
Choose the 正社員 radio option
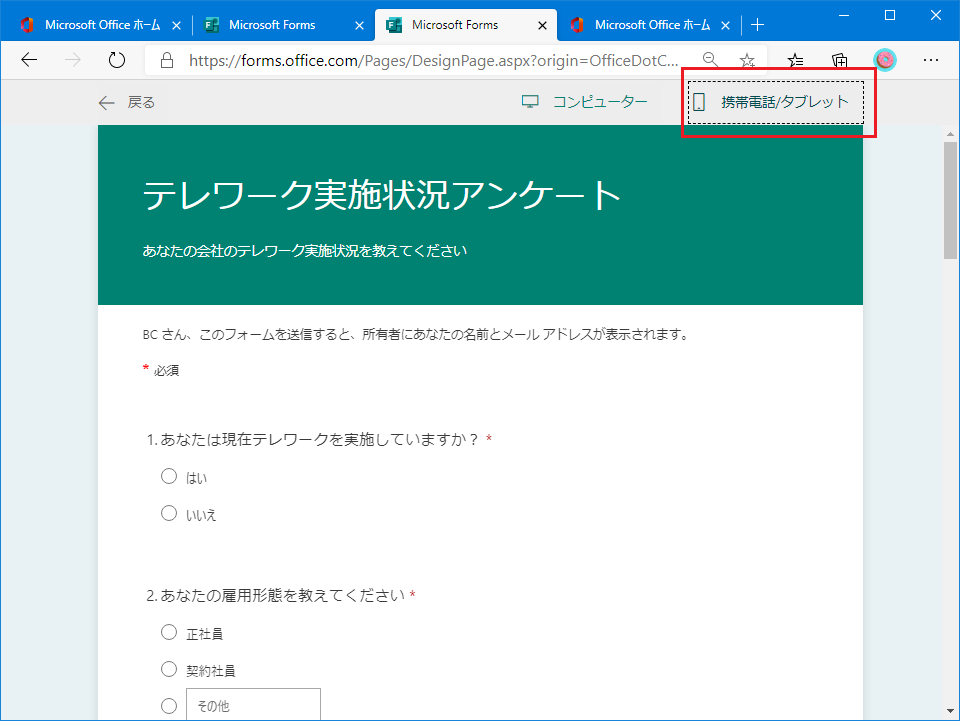pyautogui.click(x=169, y=632)
